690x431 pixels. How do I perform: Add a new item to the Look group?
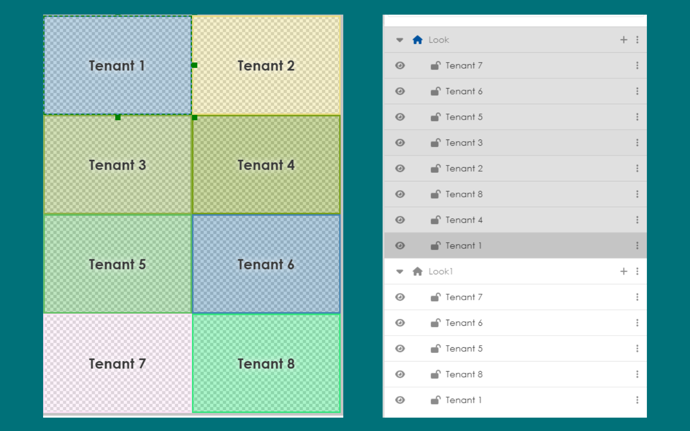(x=624, y=40)
